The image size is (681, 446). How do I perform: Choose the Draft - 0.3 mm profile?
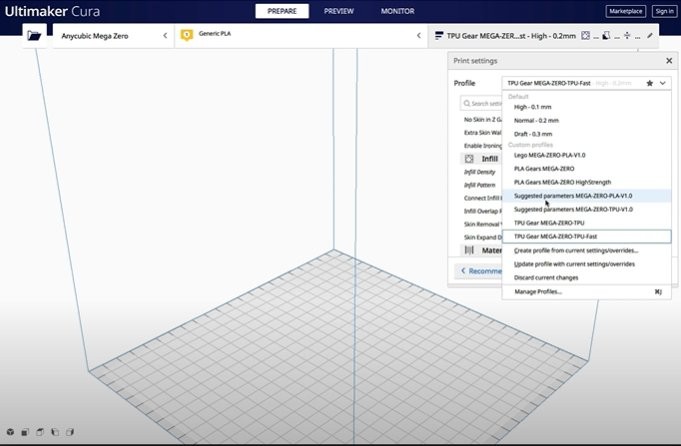click(533, 133)
